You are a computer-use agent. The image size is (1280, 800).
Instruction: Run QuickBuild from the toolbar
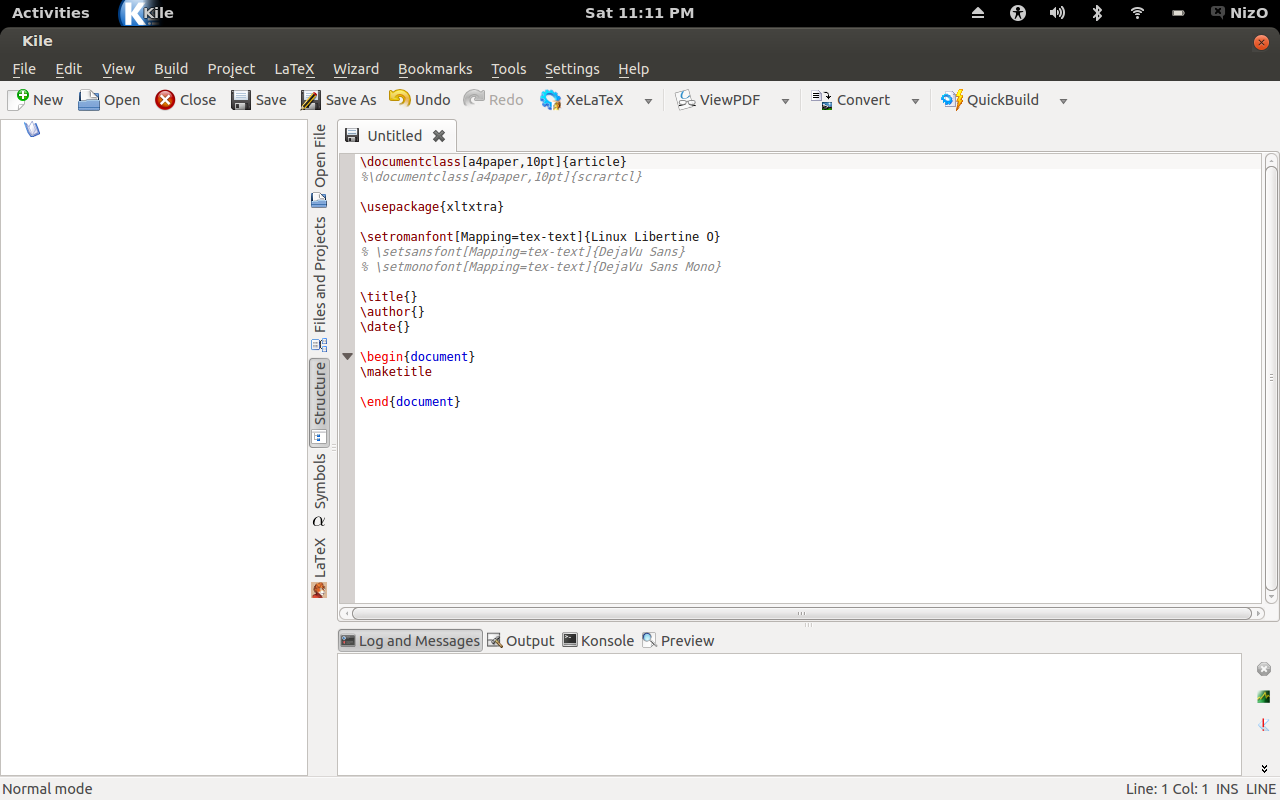pos(989,100)
